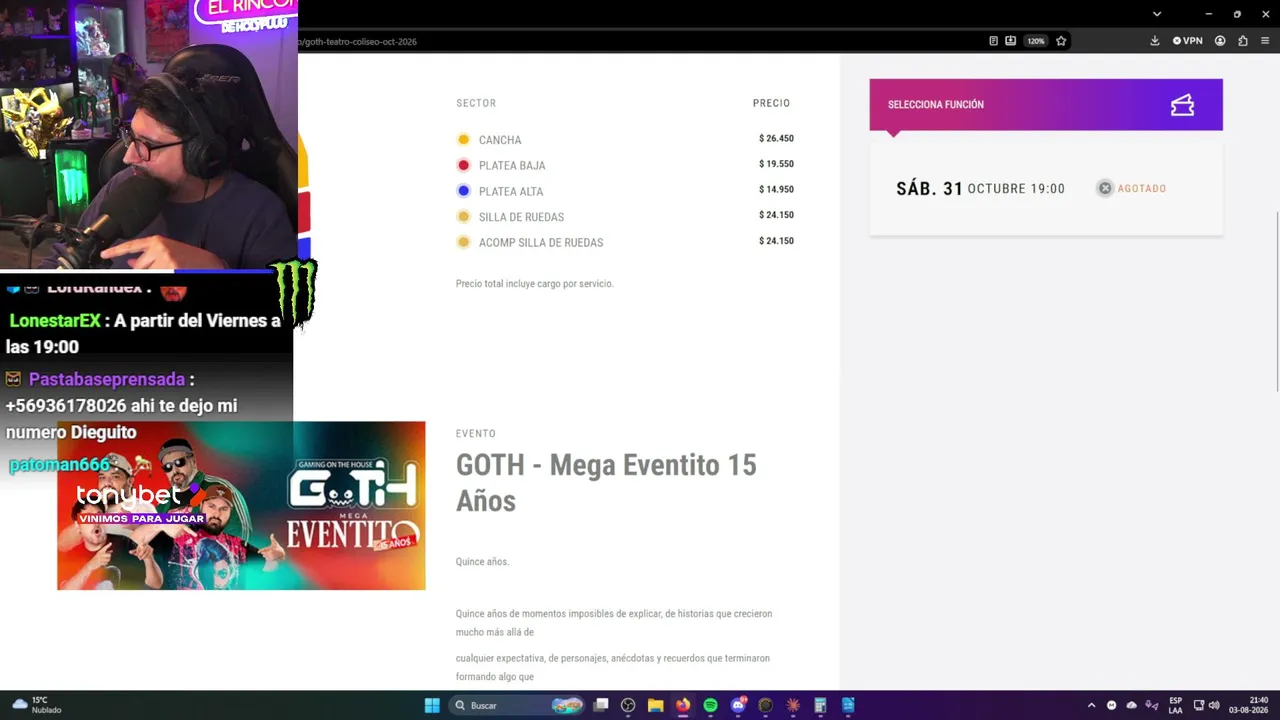The image size is (1280, 720).
Task: Click the install/save page icon in address bar
Action: pyautogui.click(x=1010, y=41)
